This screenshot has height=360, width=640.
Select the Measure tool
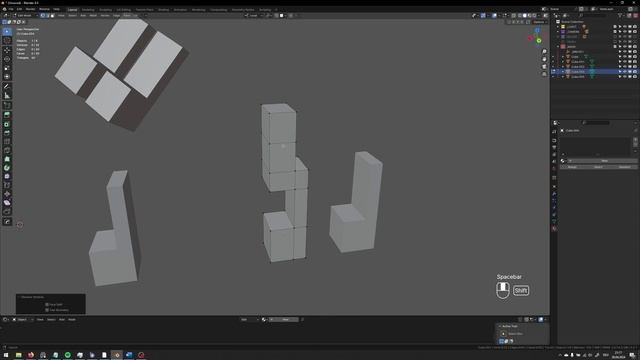(7, 96)
